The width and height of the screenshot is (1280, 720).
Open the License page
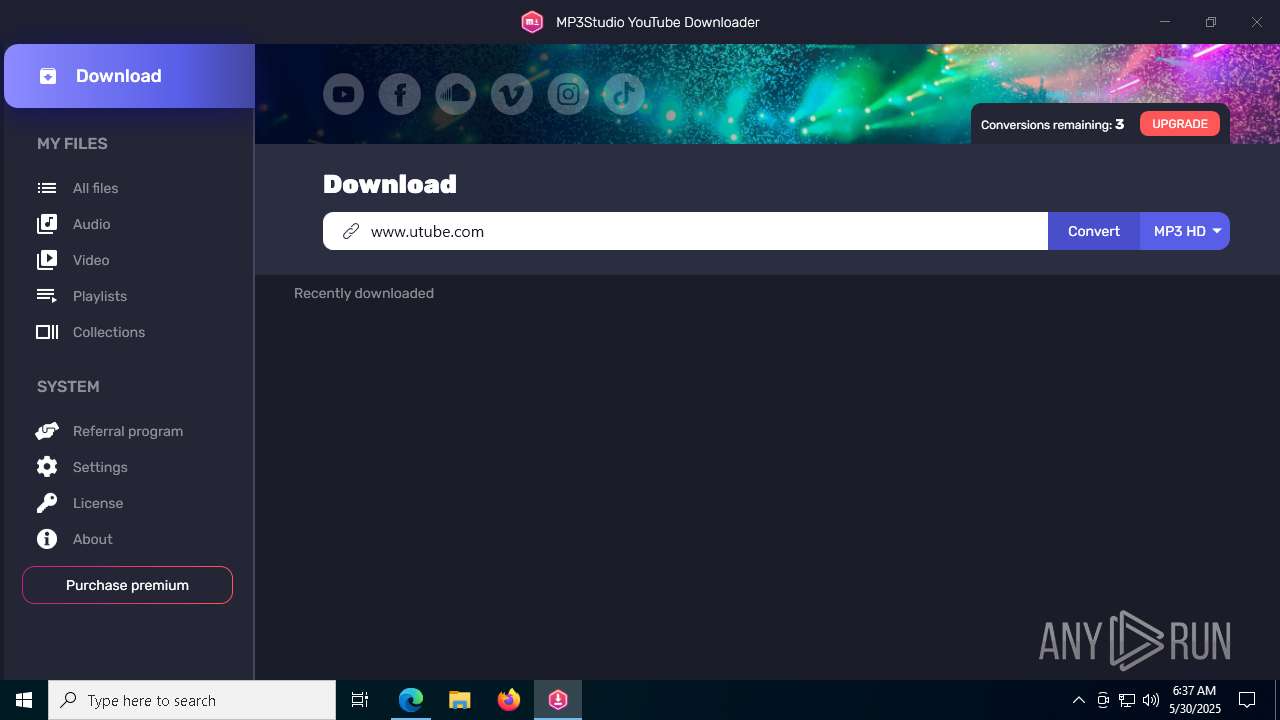coord(98,503)
